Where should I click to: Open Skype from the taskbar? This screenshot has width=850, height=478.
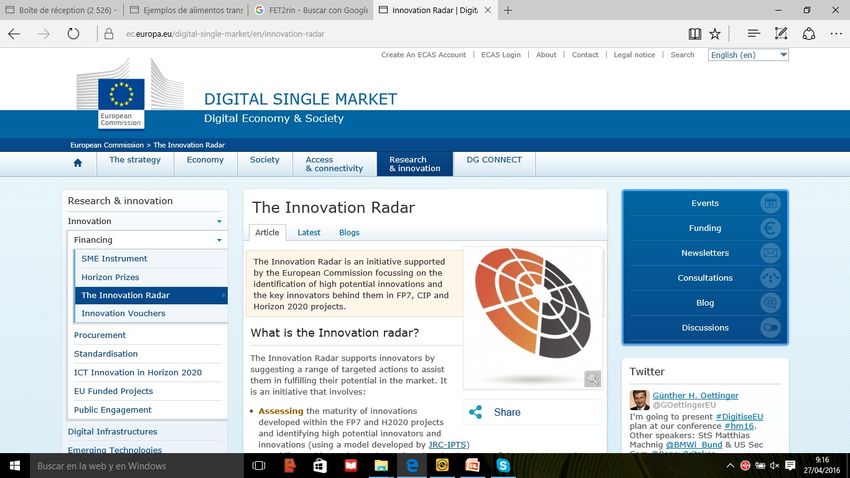pyautogui.click(x=503, y=466)
